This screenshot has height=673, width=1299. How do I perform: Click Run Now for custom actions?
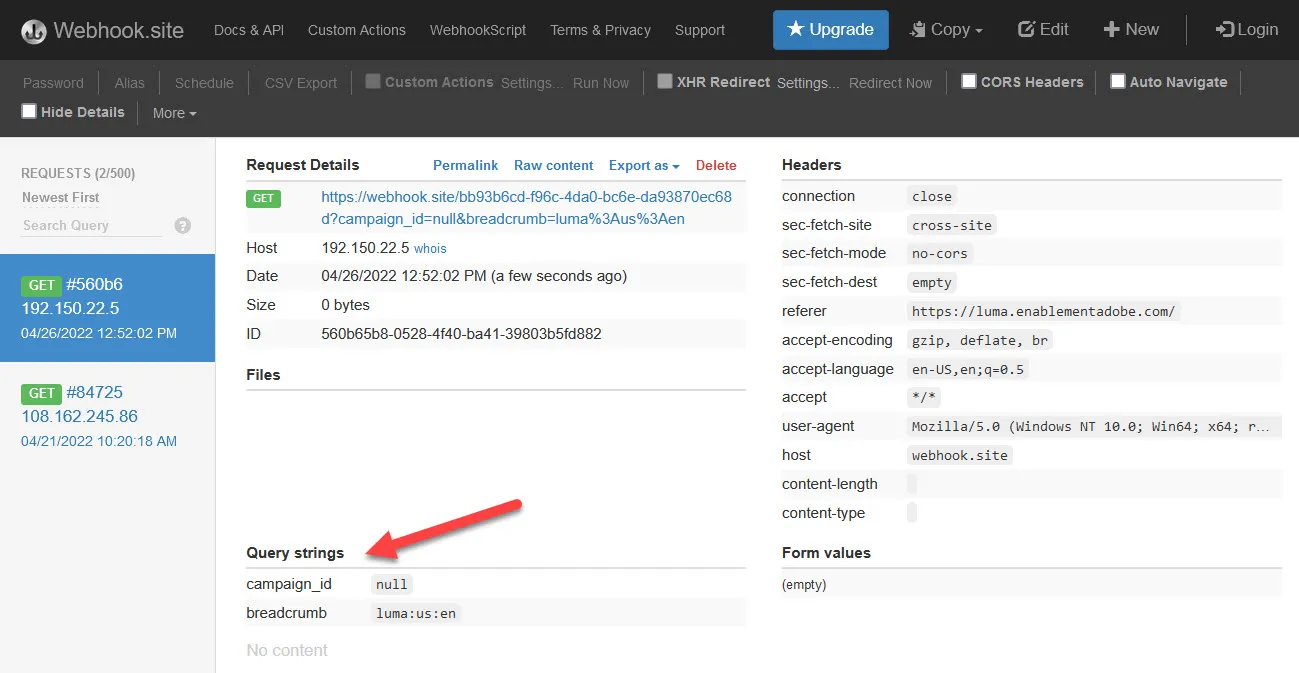coord(601,83)
